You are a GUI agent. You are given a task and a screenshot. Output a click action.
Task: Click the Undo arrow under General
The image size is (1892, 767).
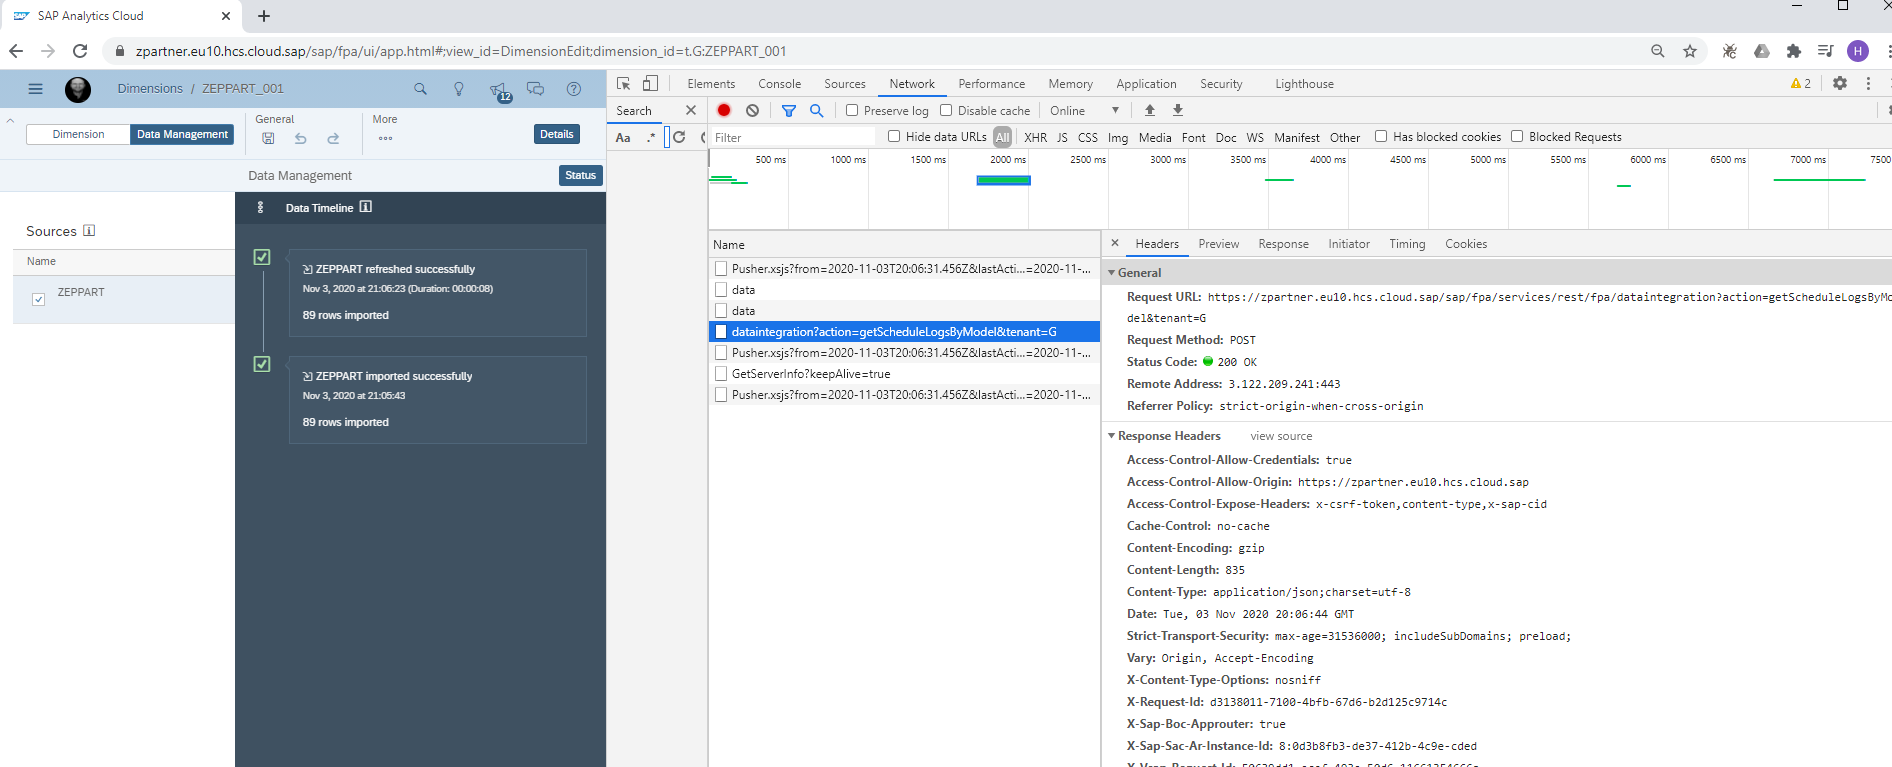point(300,139)
